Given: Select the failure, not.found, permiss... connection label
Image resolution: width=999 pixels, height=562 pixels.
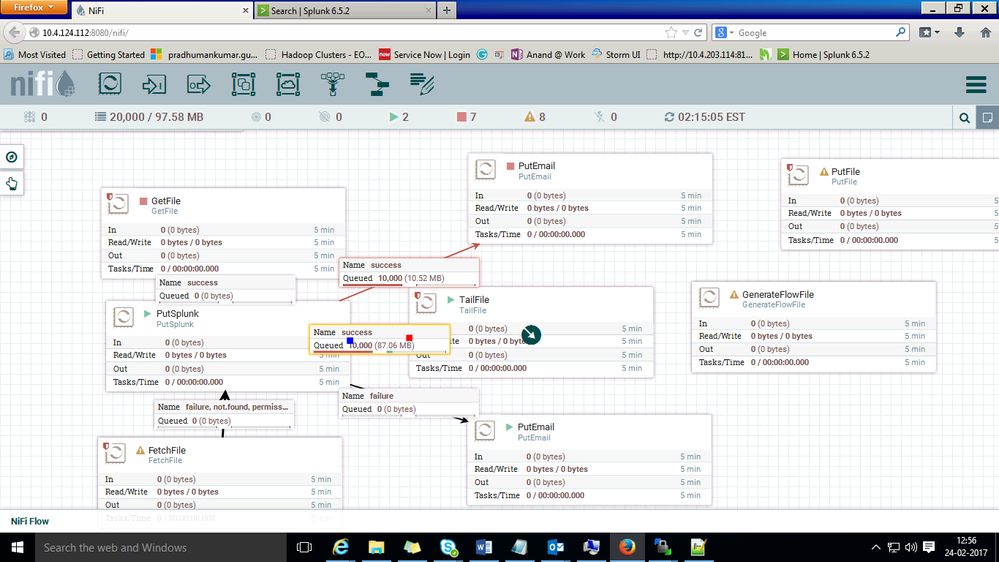Looking at the screenshot, I should pyautogui.click(x=224, y=414).
